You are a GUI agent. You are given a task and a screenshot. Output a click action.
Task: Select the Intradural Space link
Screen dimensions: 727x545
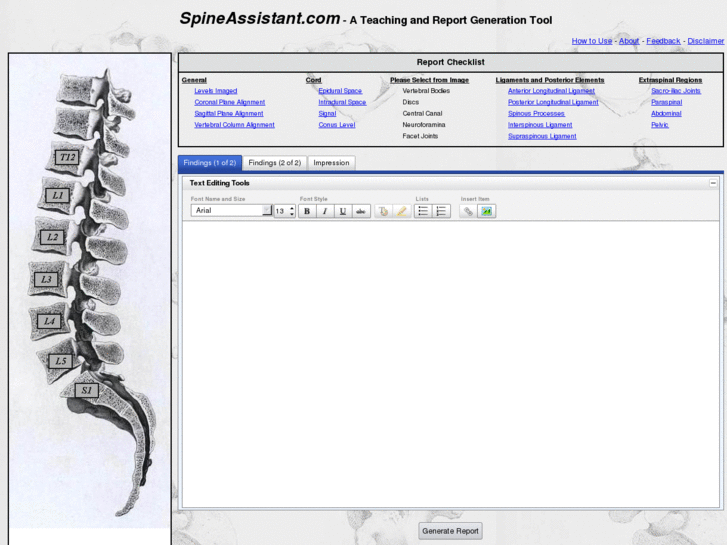click(x=342, y=102)
